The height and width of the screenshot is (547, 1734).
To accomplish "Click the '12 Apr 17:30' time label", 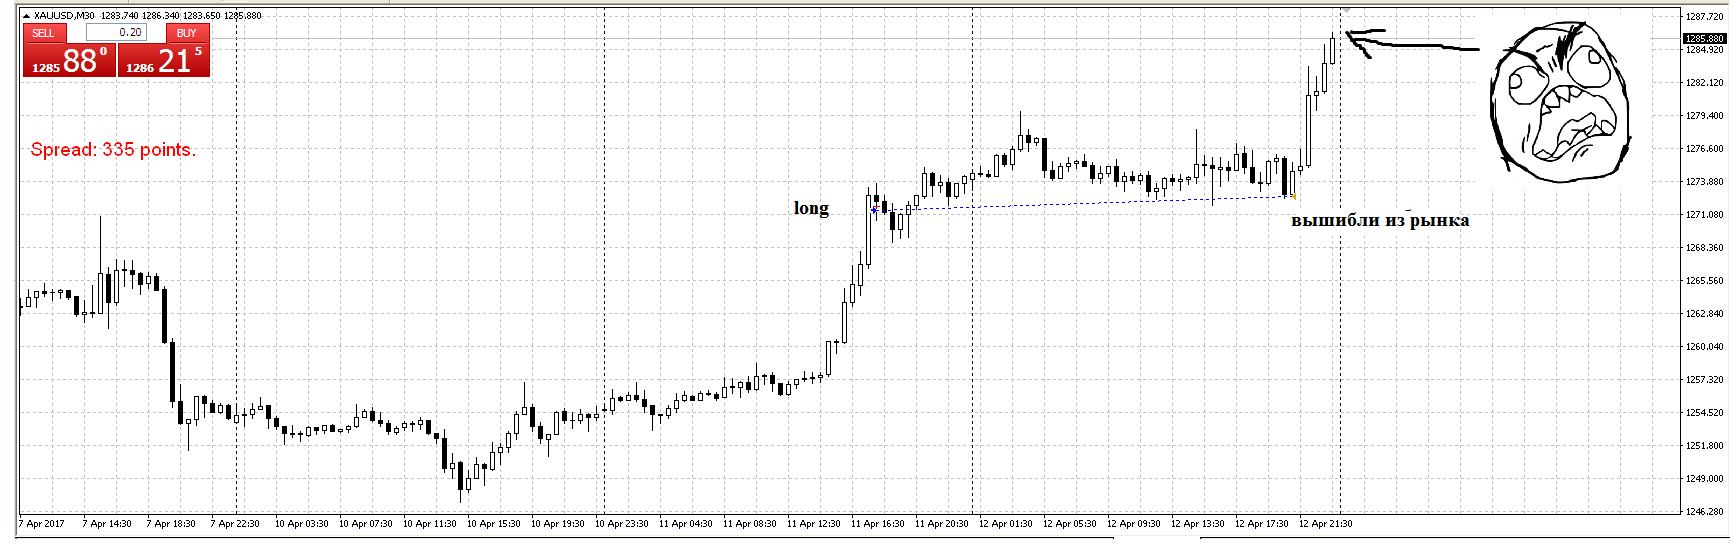I will (1261, 524).
